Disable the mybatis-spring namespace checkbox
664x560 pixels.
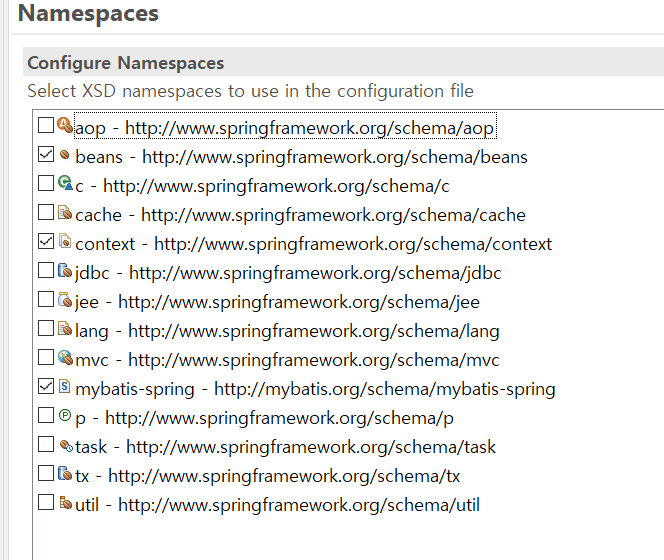46,386
